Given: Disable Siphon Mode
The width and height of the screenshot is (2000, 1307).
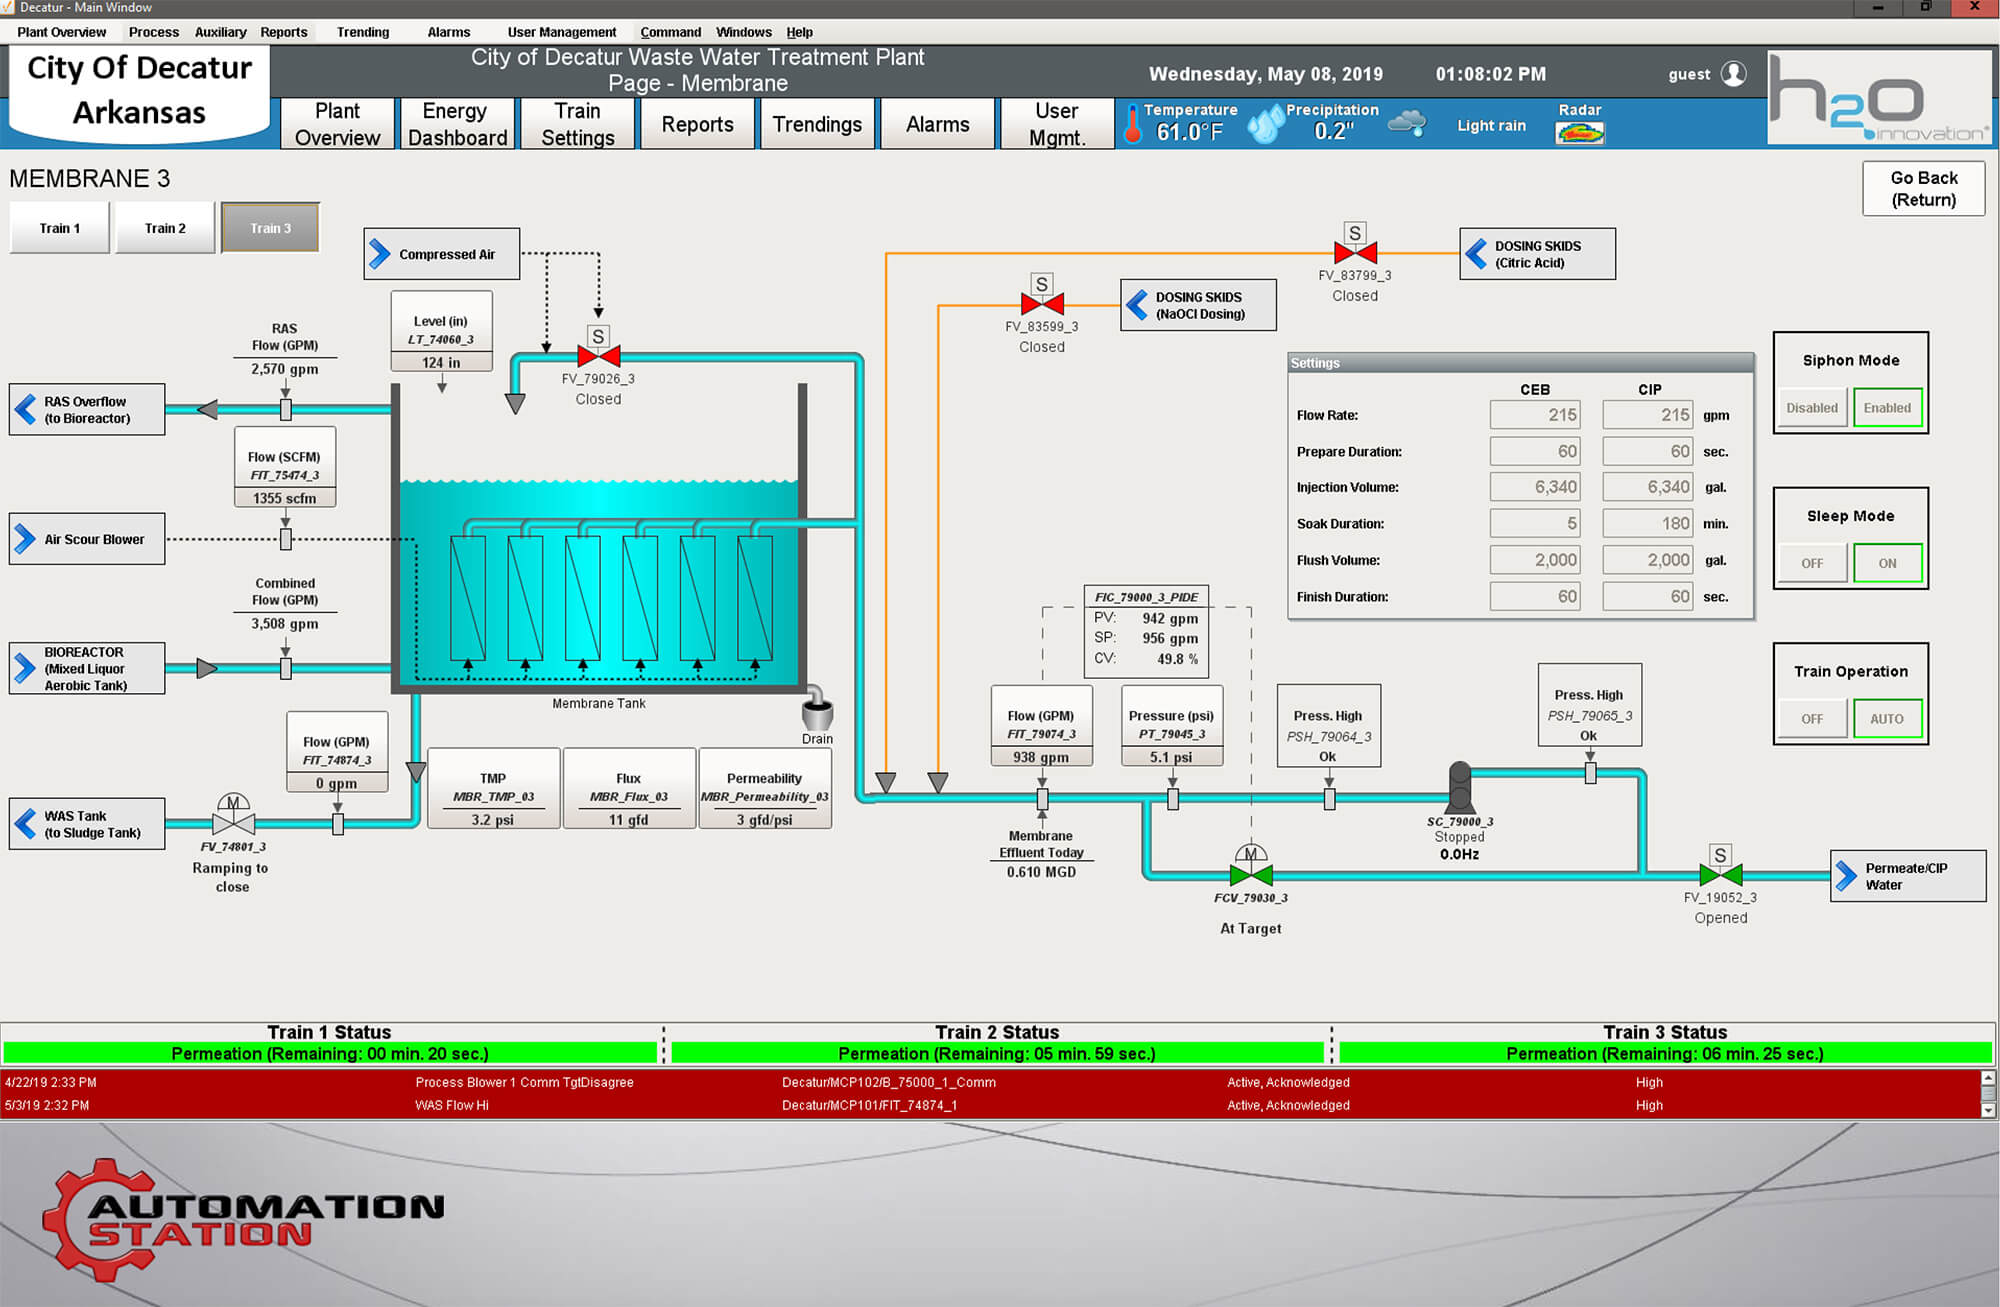Looking at the screenshot, I should (1812, 408).
